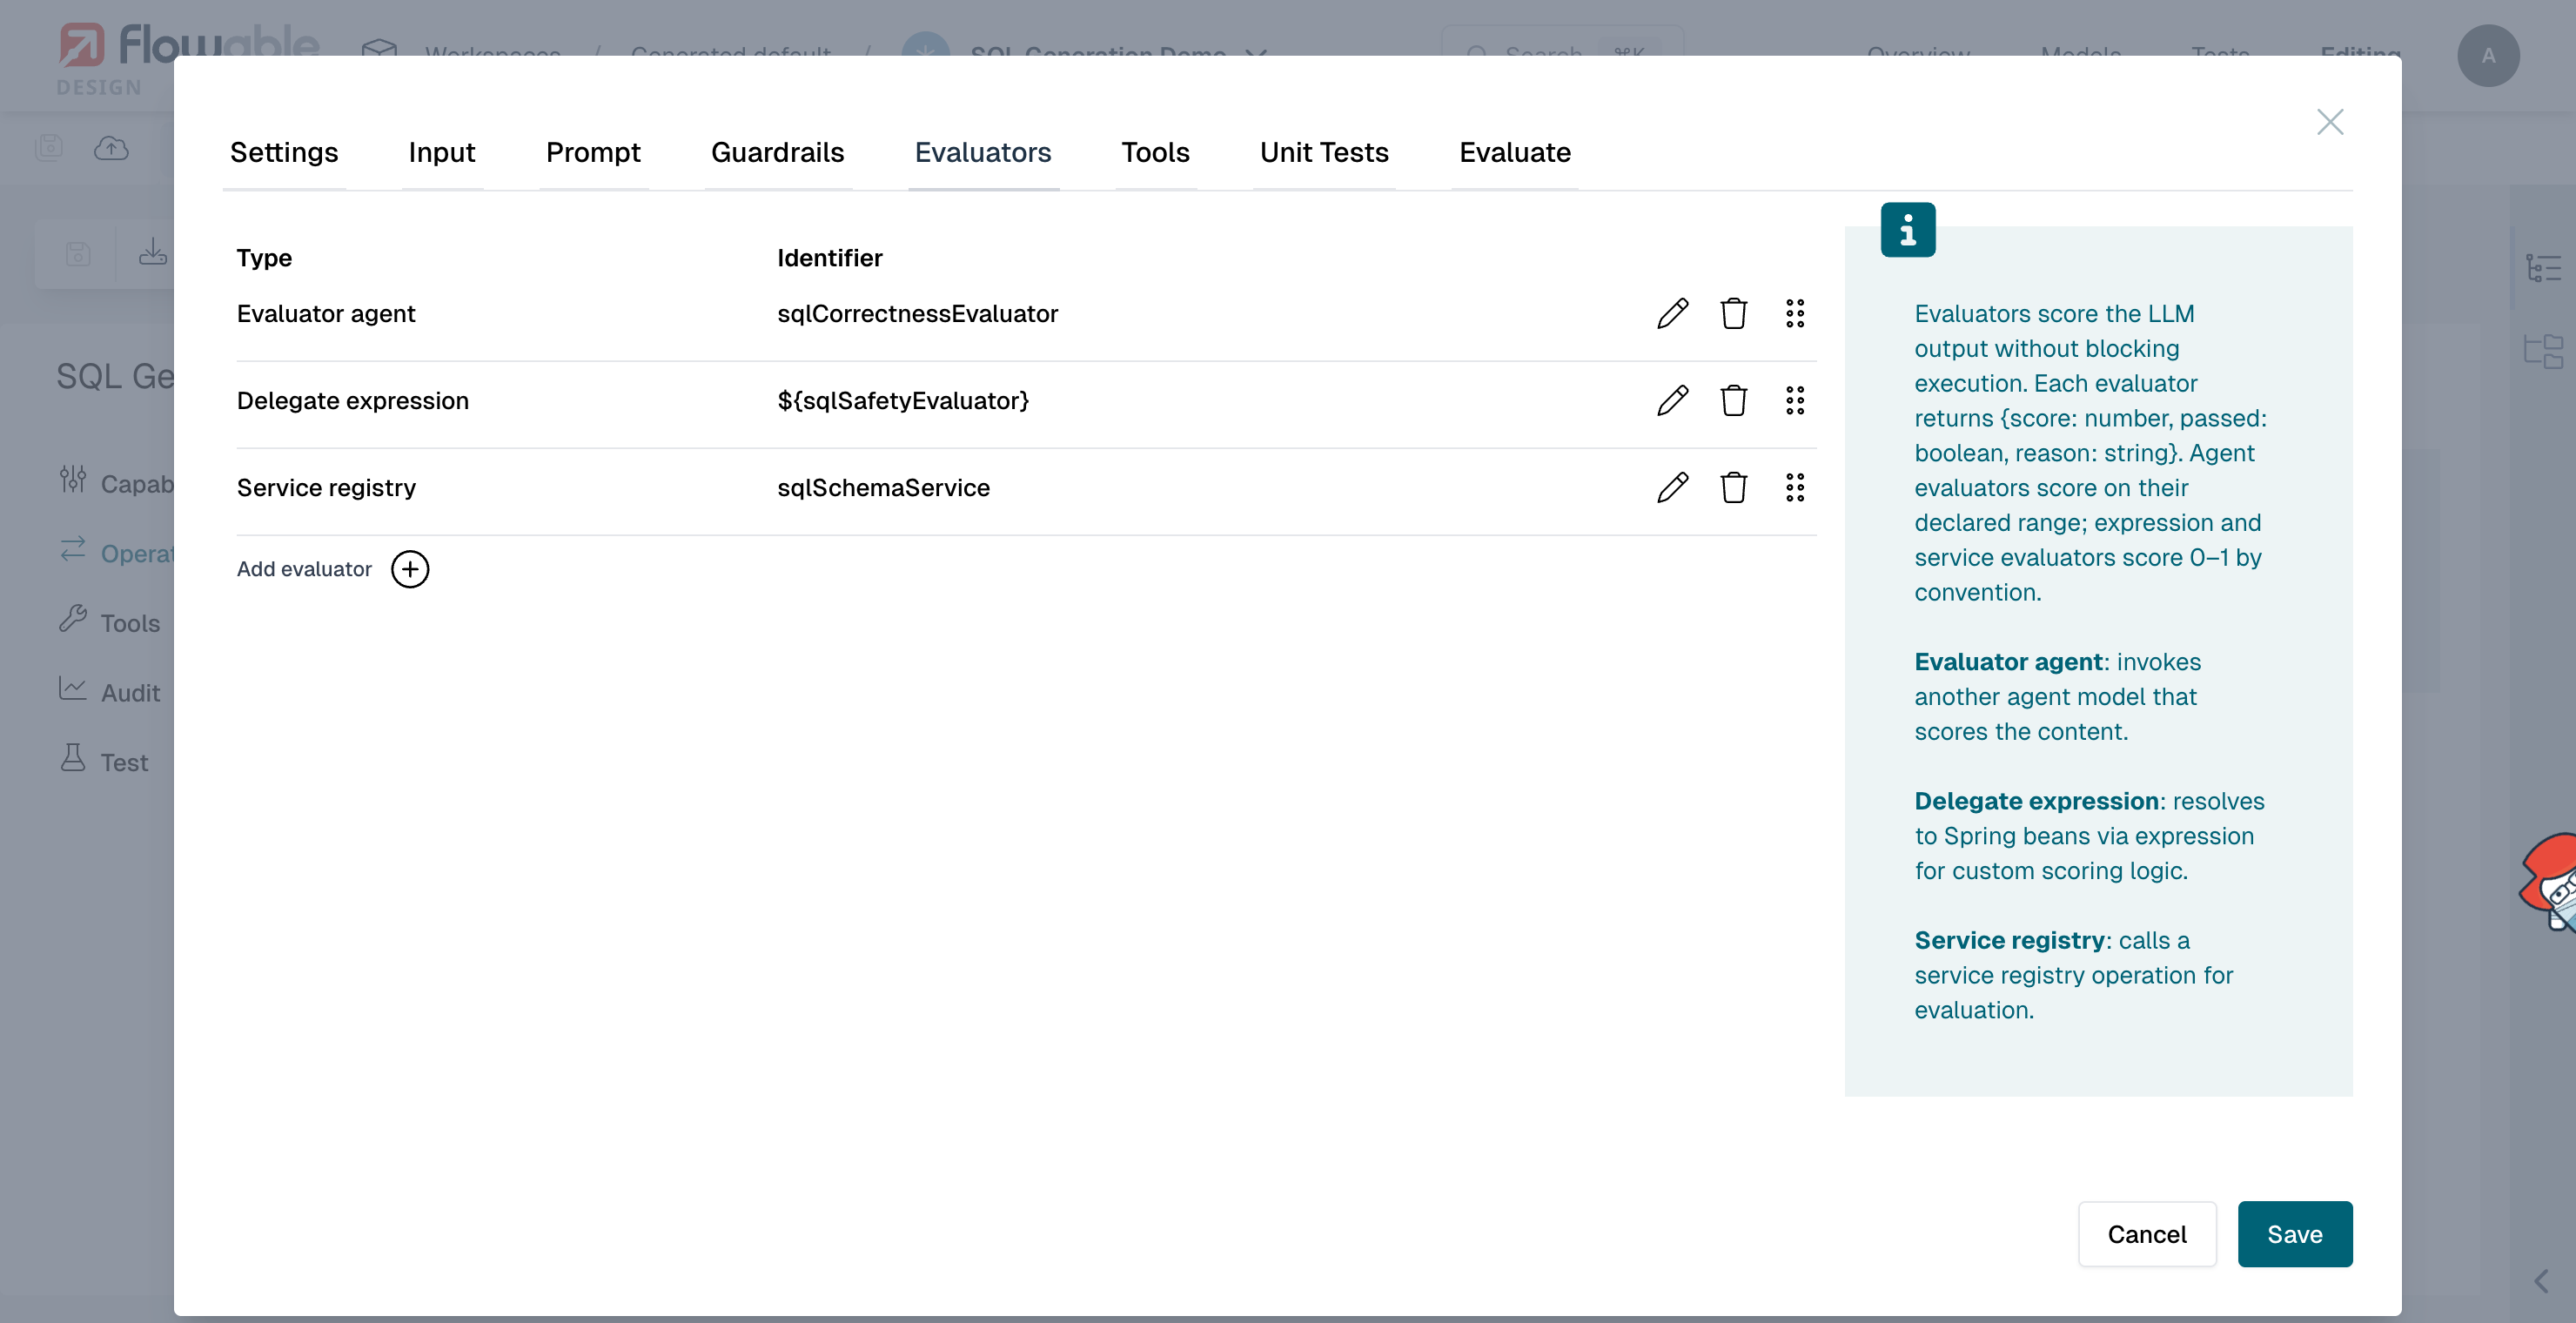Click the Operations arrows icon in sidebar
This screenshot has height=1323, width=2576.
tap(73, 549)
